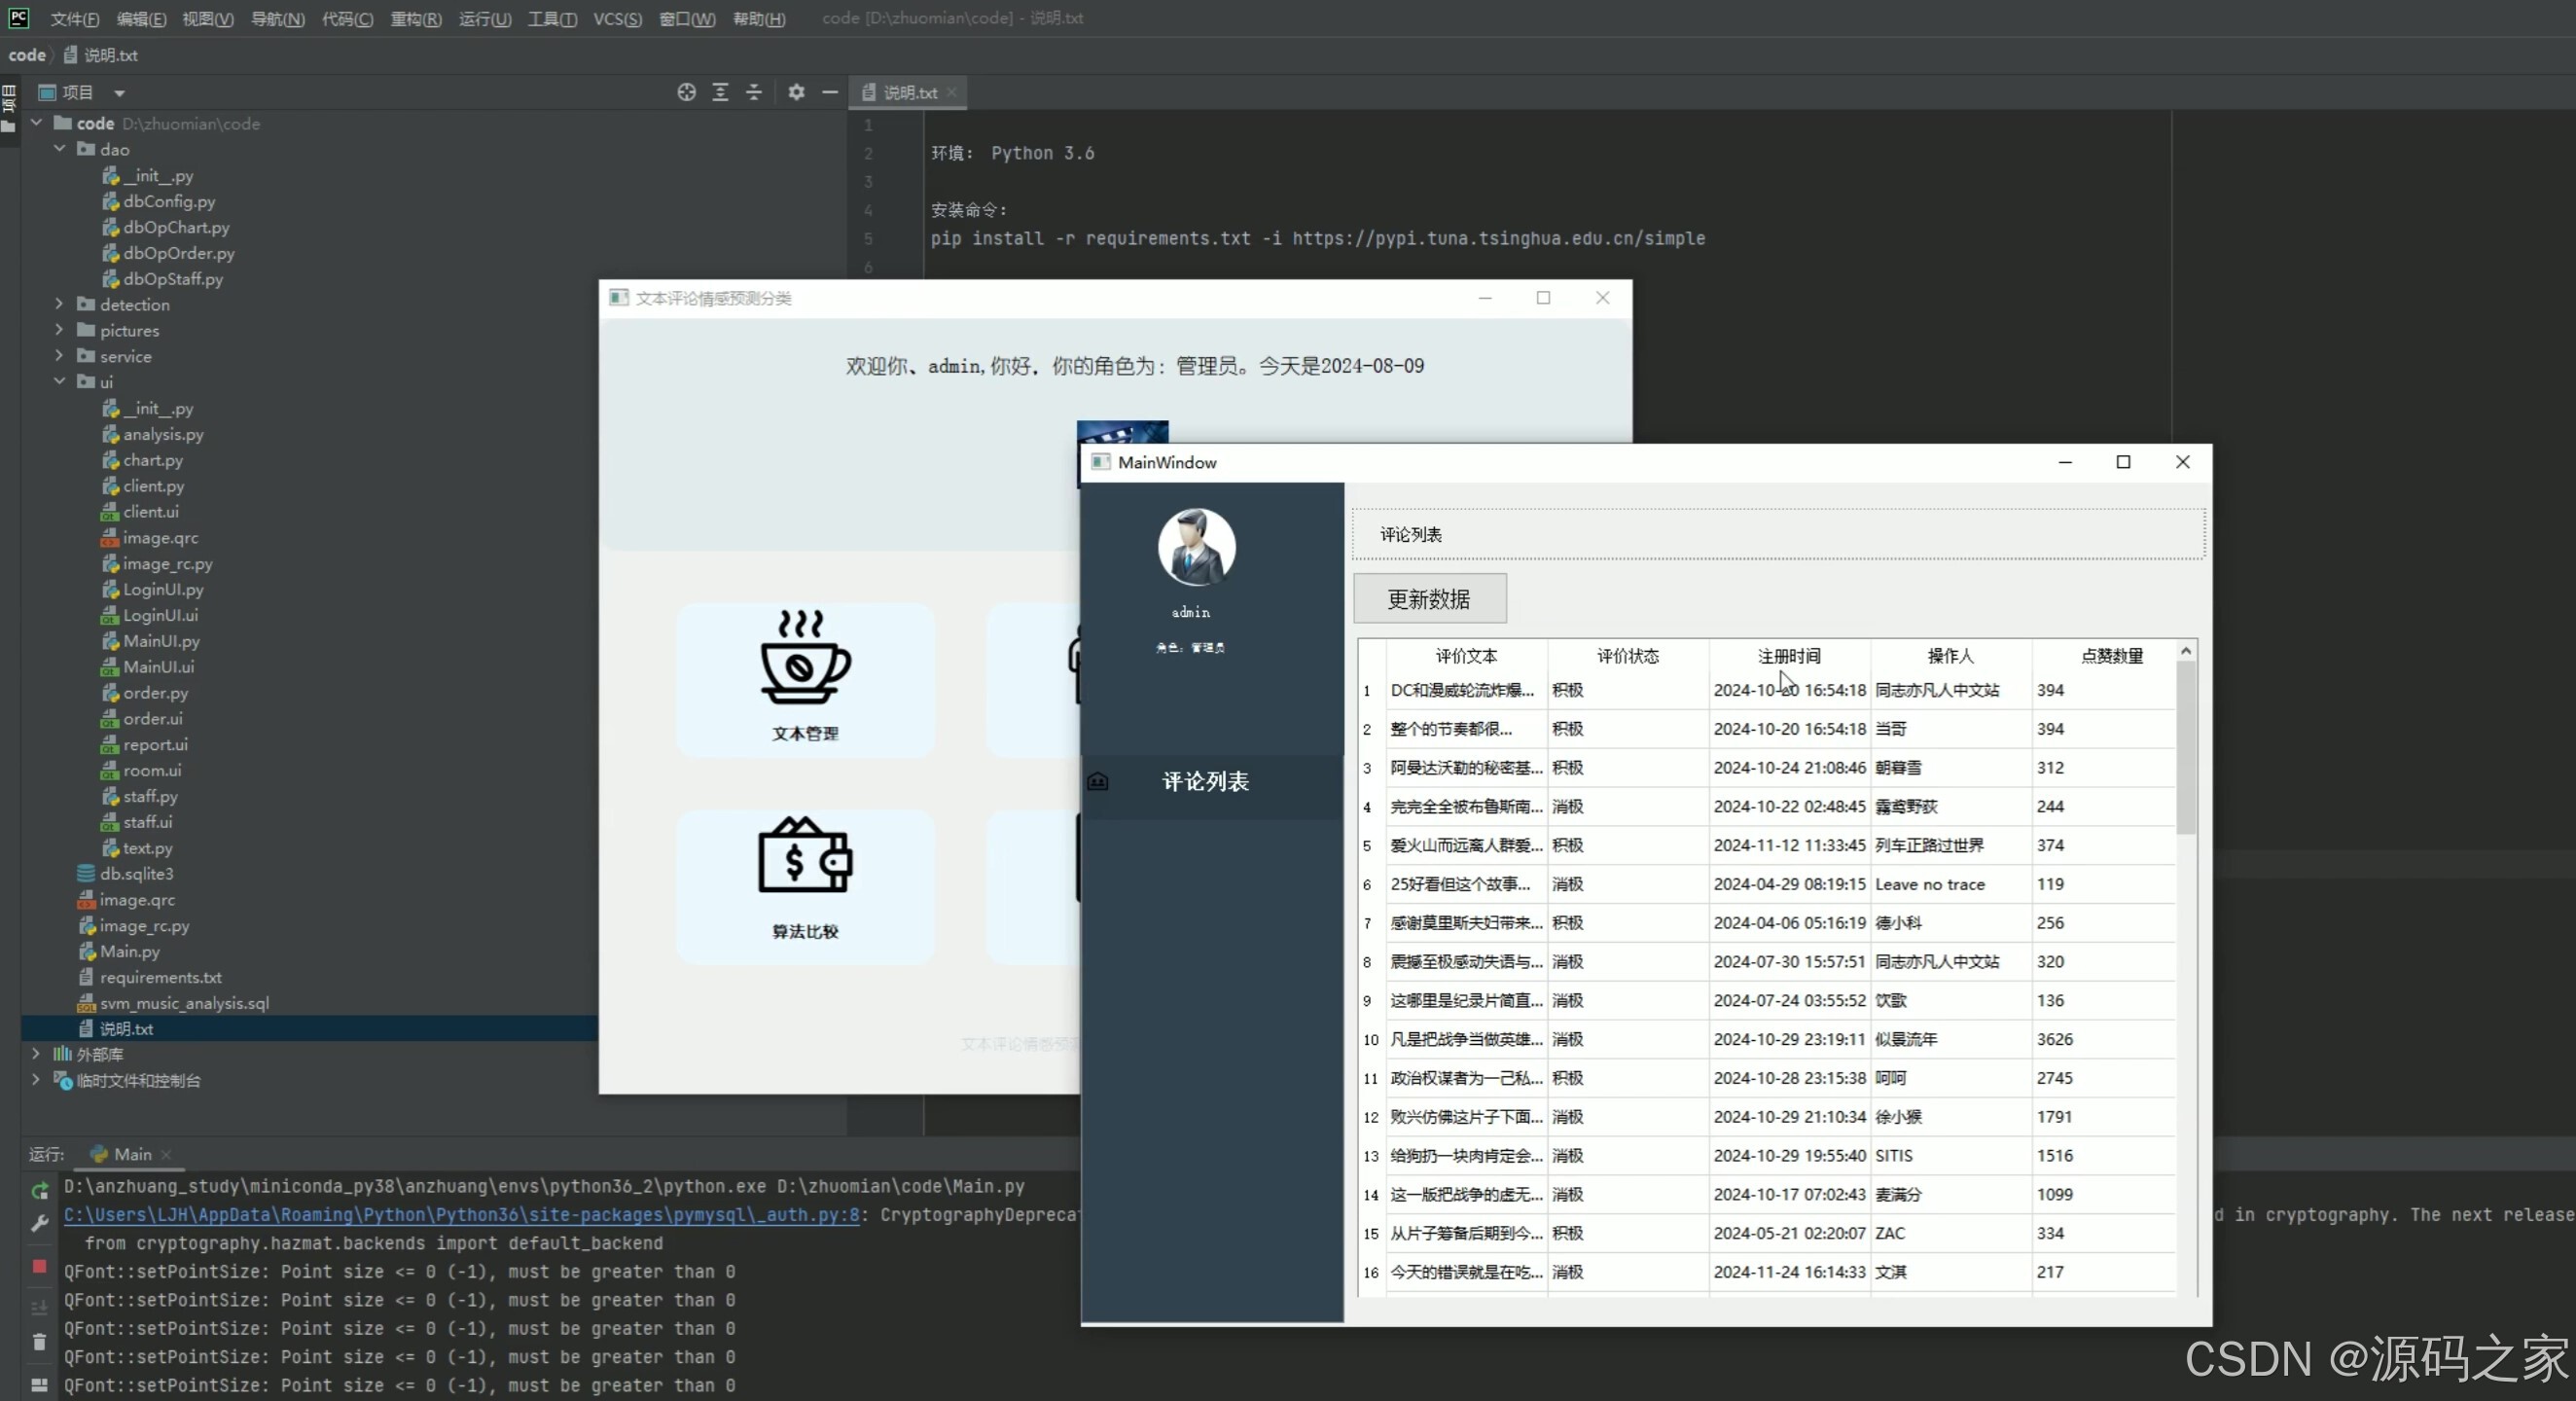Image resolution: width=2576 pixels, height=1401 pixels.
Task: Open the 项目 view dropdown arrow
Action: click(119, 93)
